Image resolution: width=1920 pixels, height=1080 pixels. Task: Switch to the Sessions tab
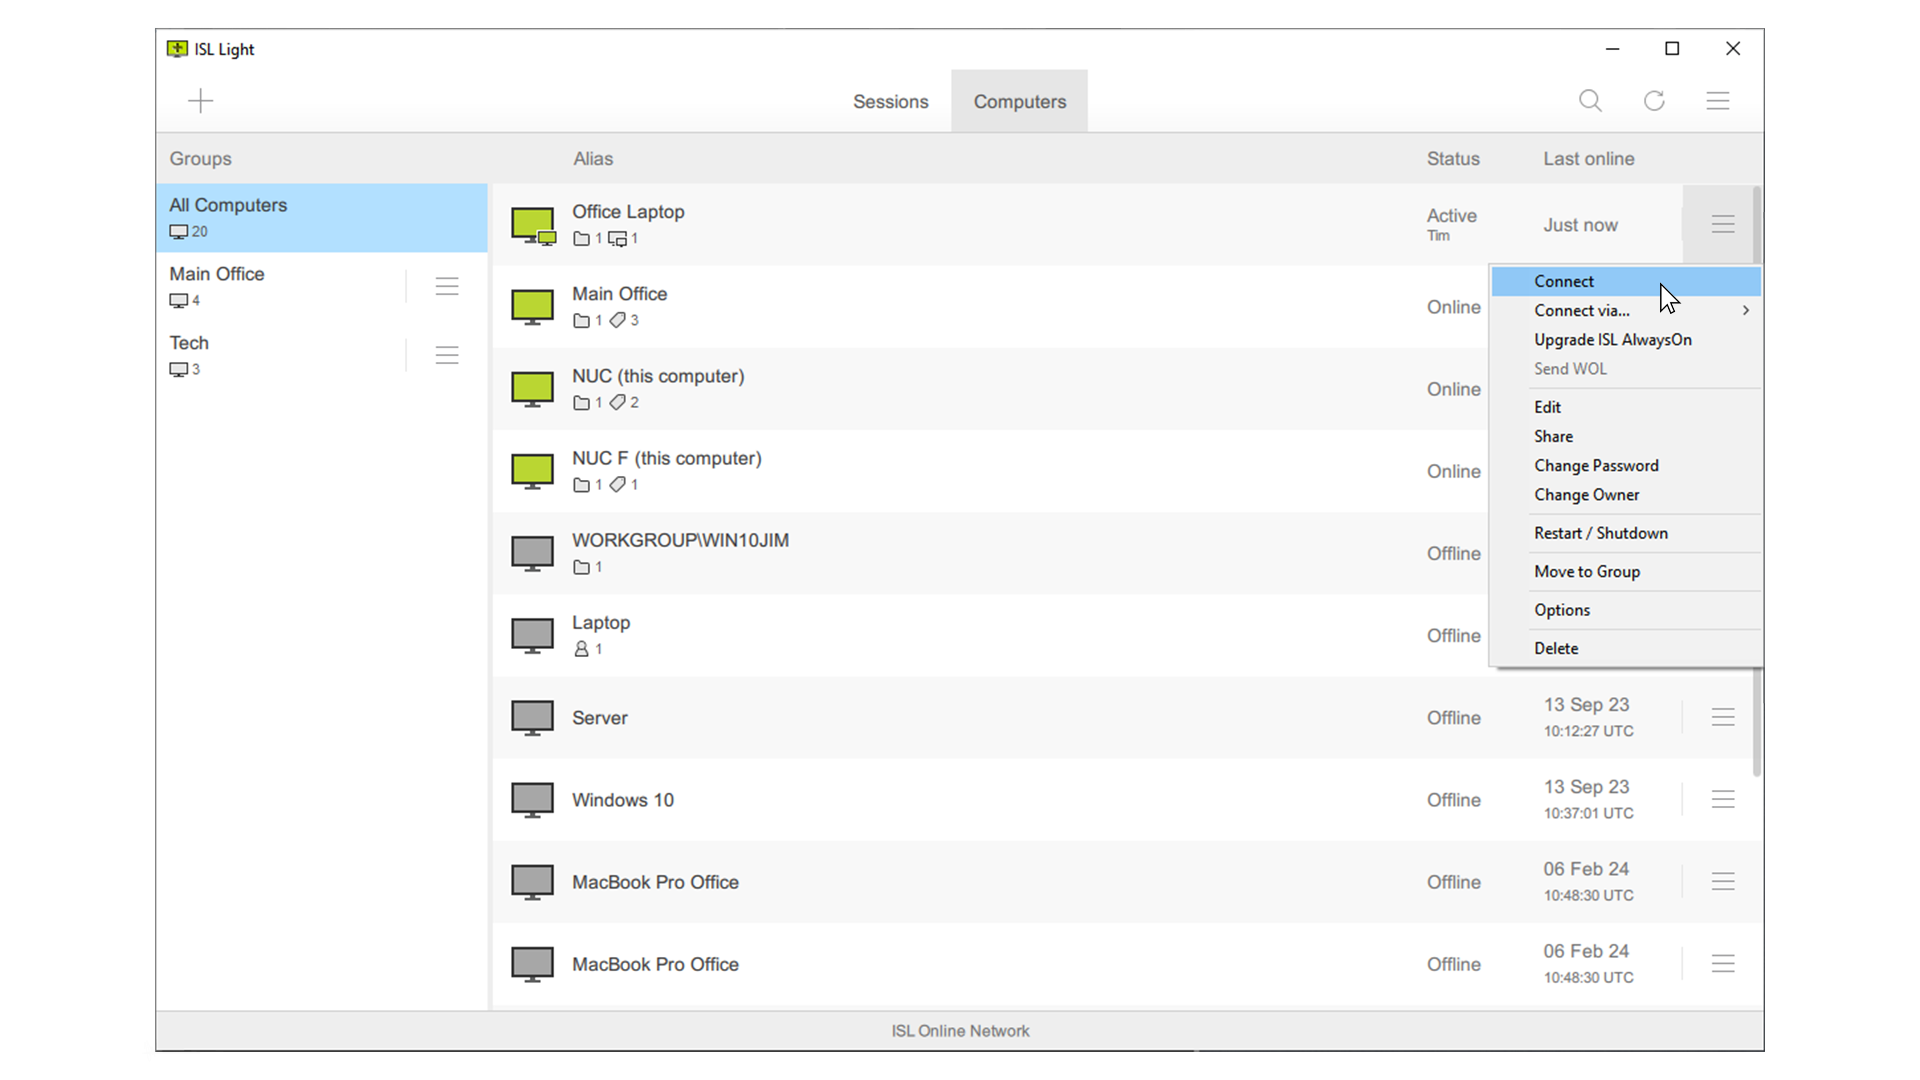890,102
